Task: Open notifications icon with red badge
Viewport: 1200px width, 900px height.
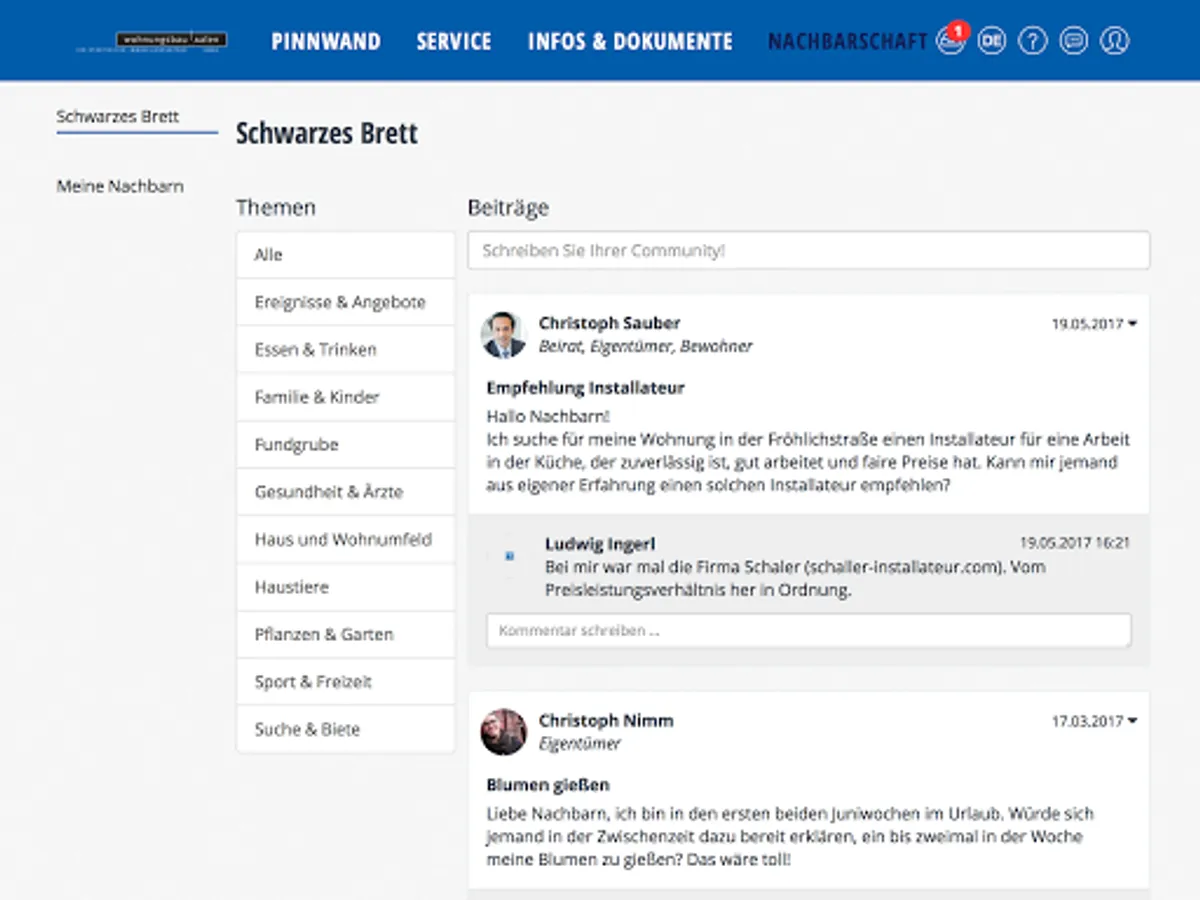Action: (951, 40)
